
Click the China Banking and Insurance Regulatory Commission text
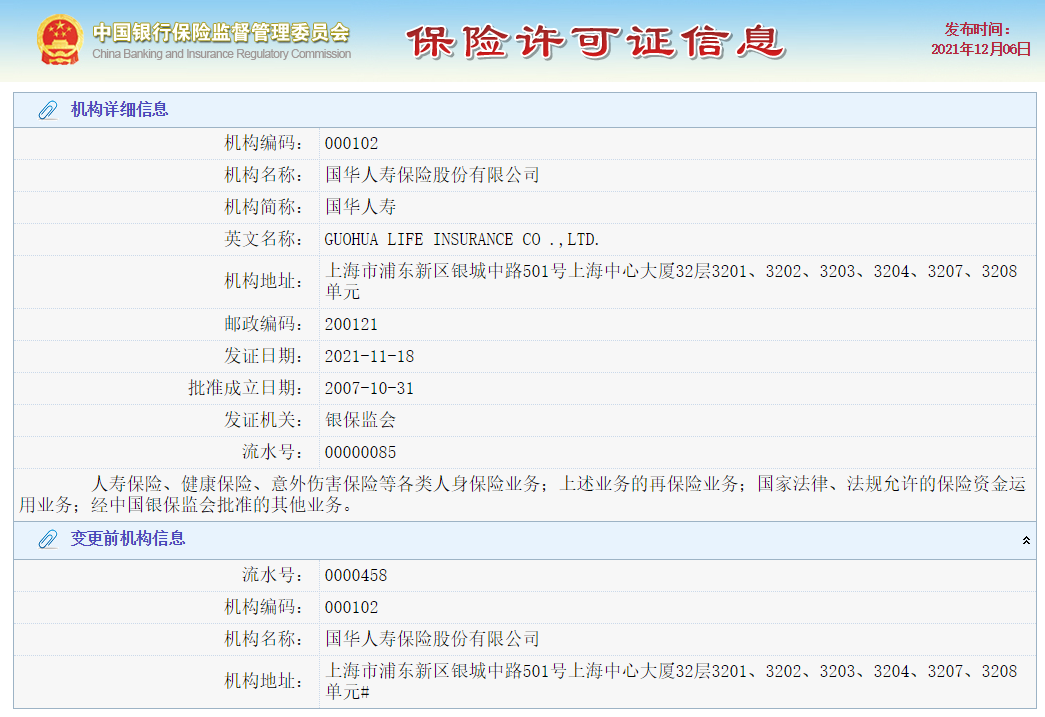[221, 54]
